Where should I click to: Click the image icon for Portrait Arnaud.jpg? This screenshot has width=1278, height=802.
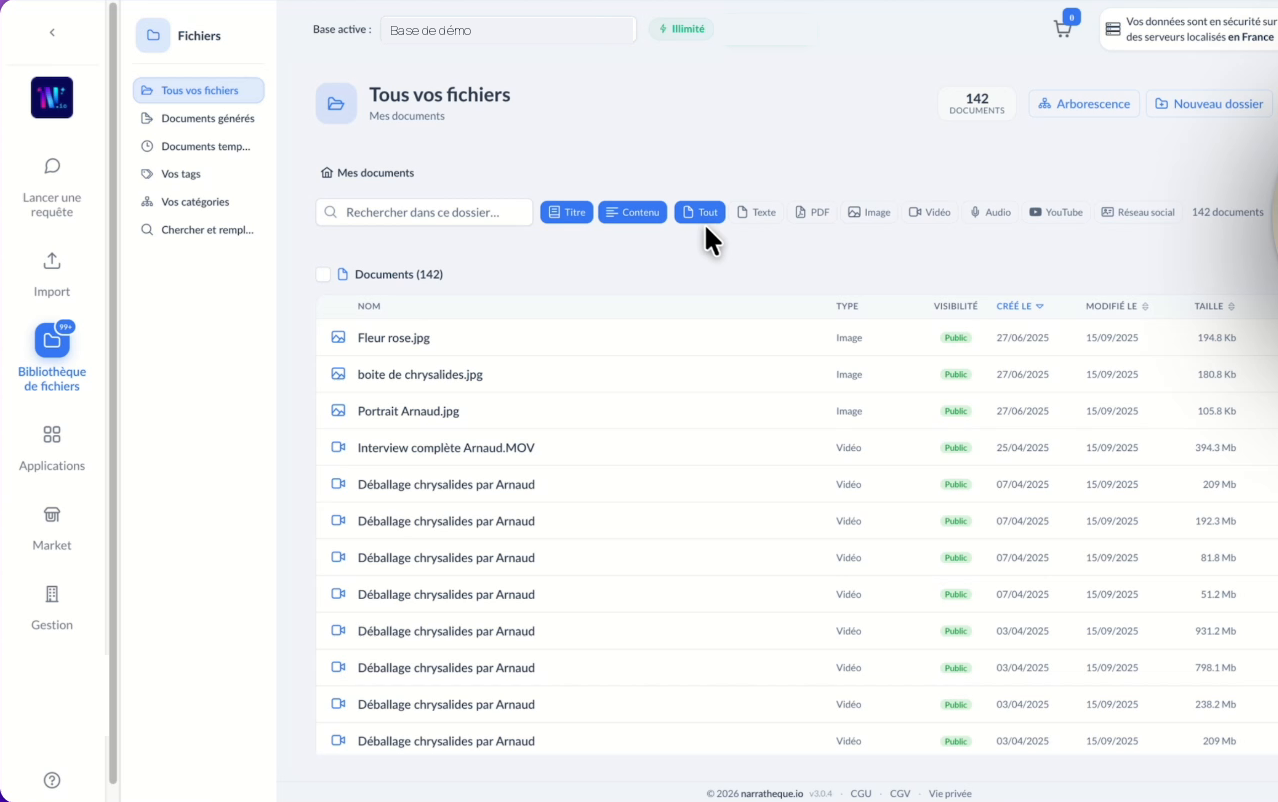coord(338,411)
